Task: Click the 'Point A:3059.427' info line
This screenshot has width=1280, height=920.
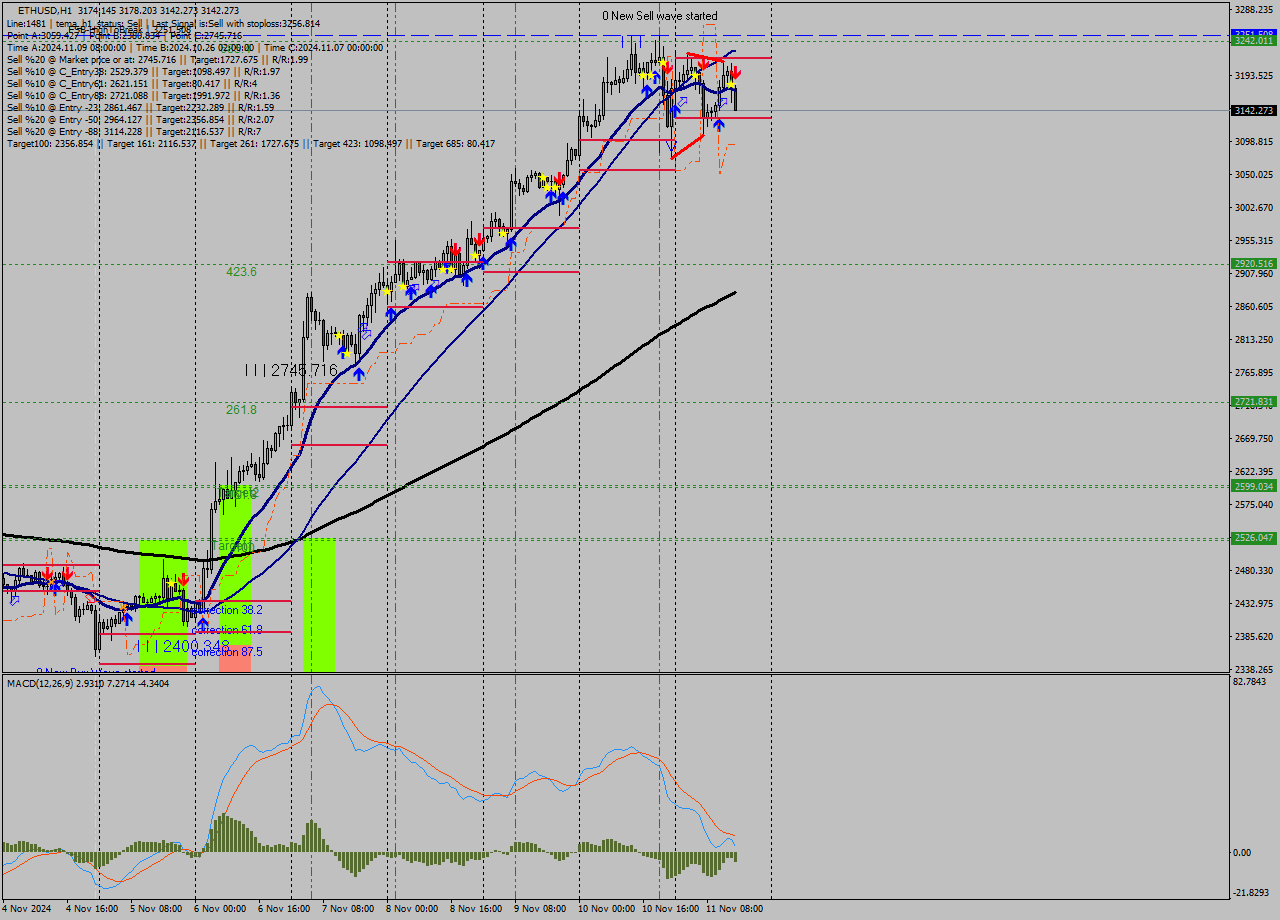Action: (x=124, y=35)
